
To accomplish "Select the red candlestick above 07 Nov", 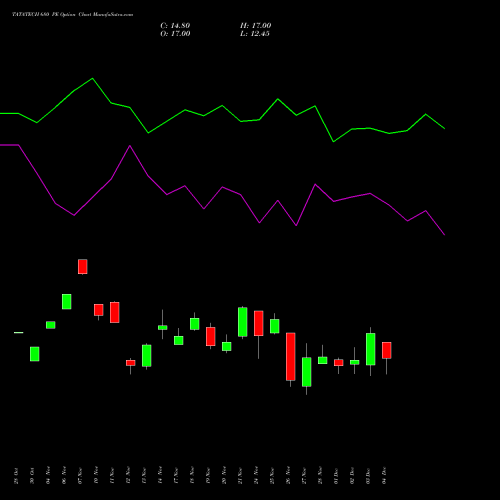I will (x=83, y=267).
